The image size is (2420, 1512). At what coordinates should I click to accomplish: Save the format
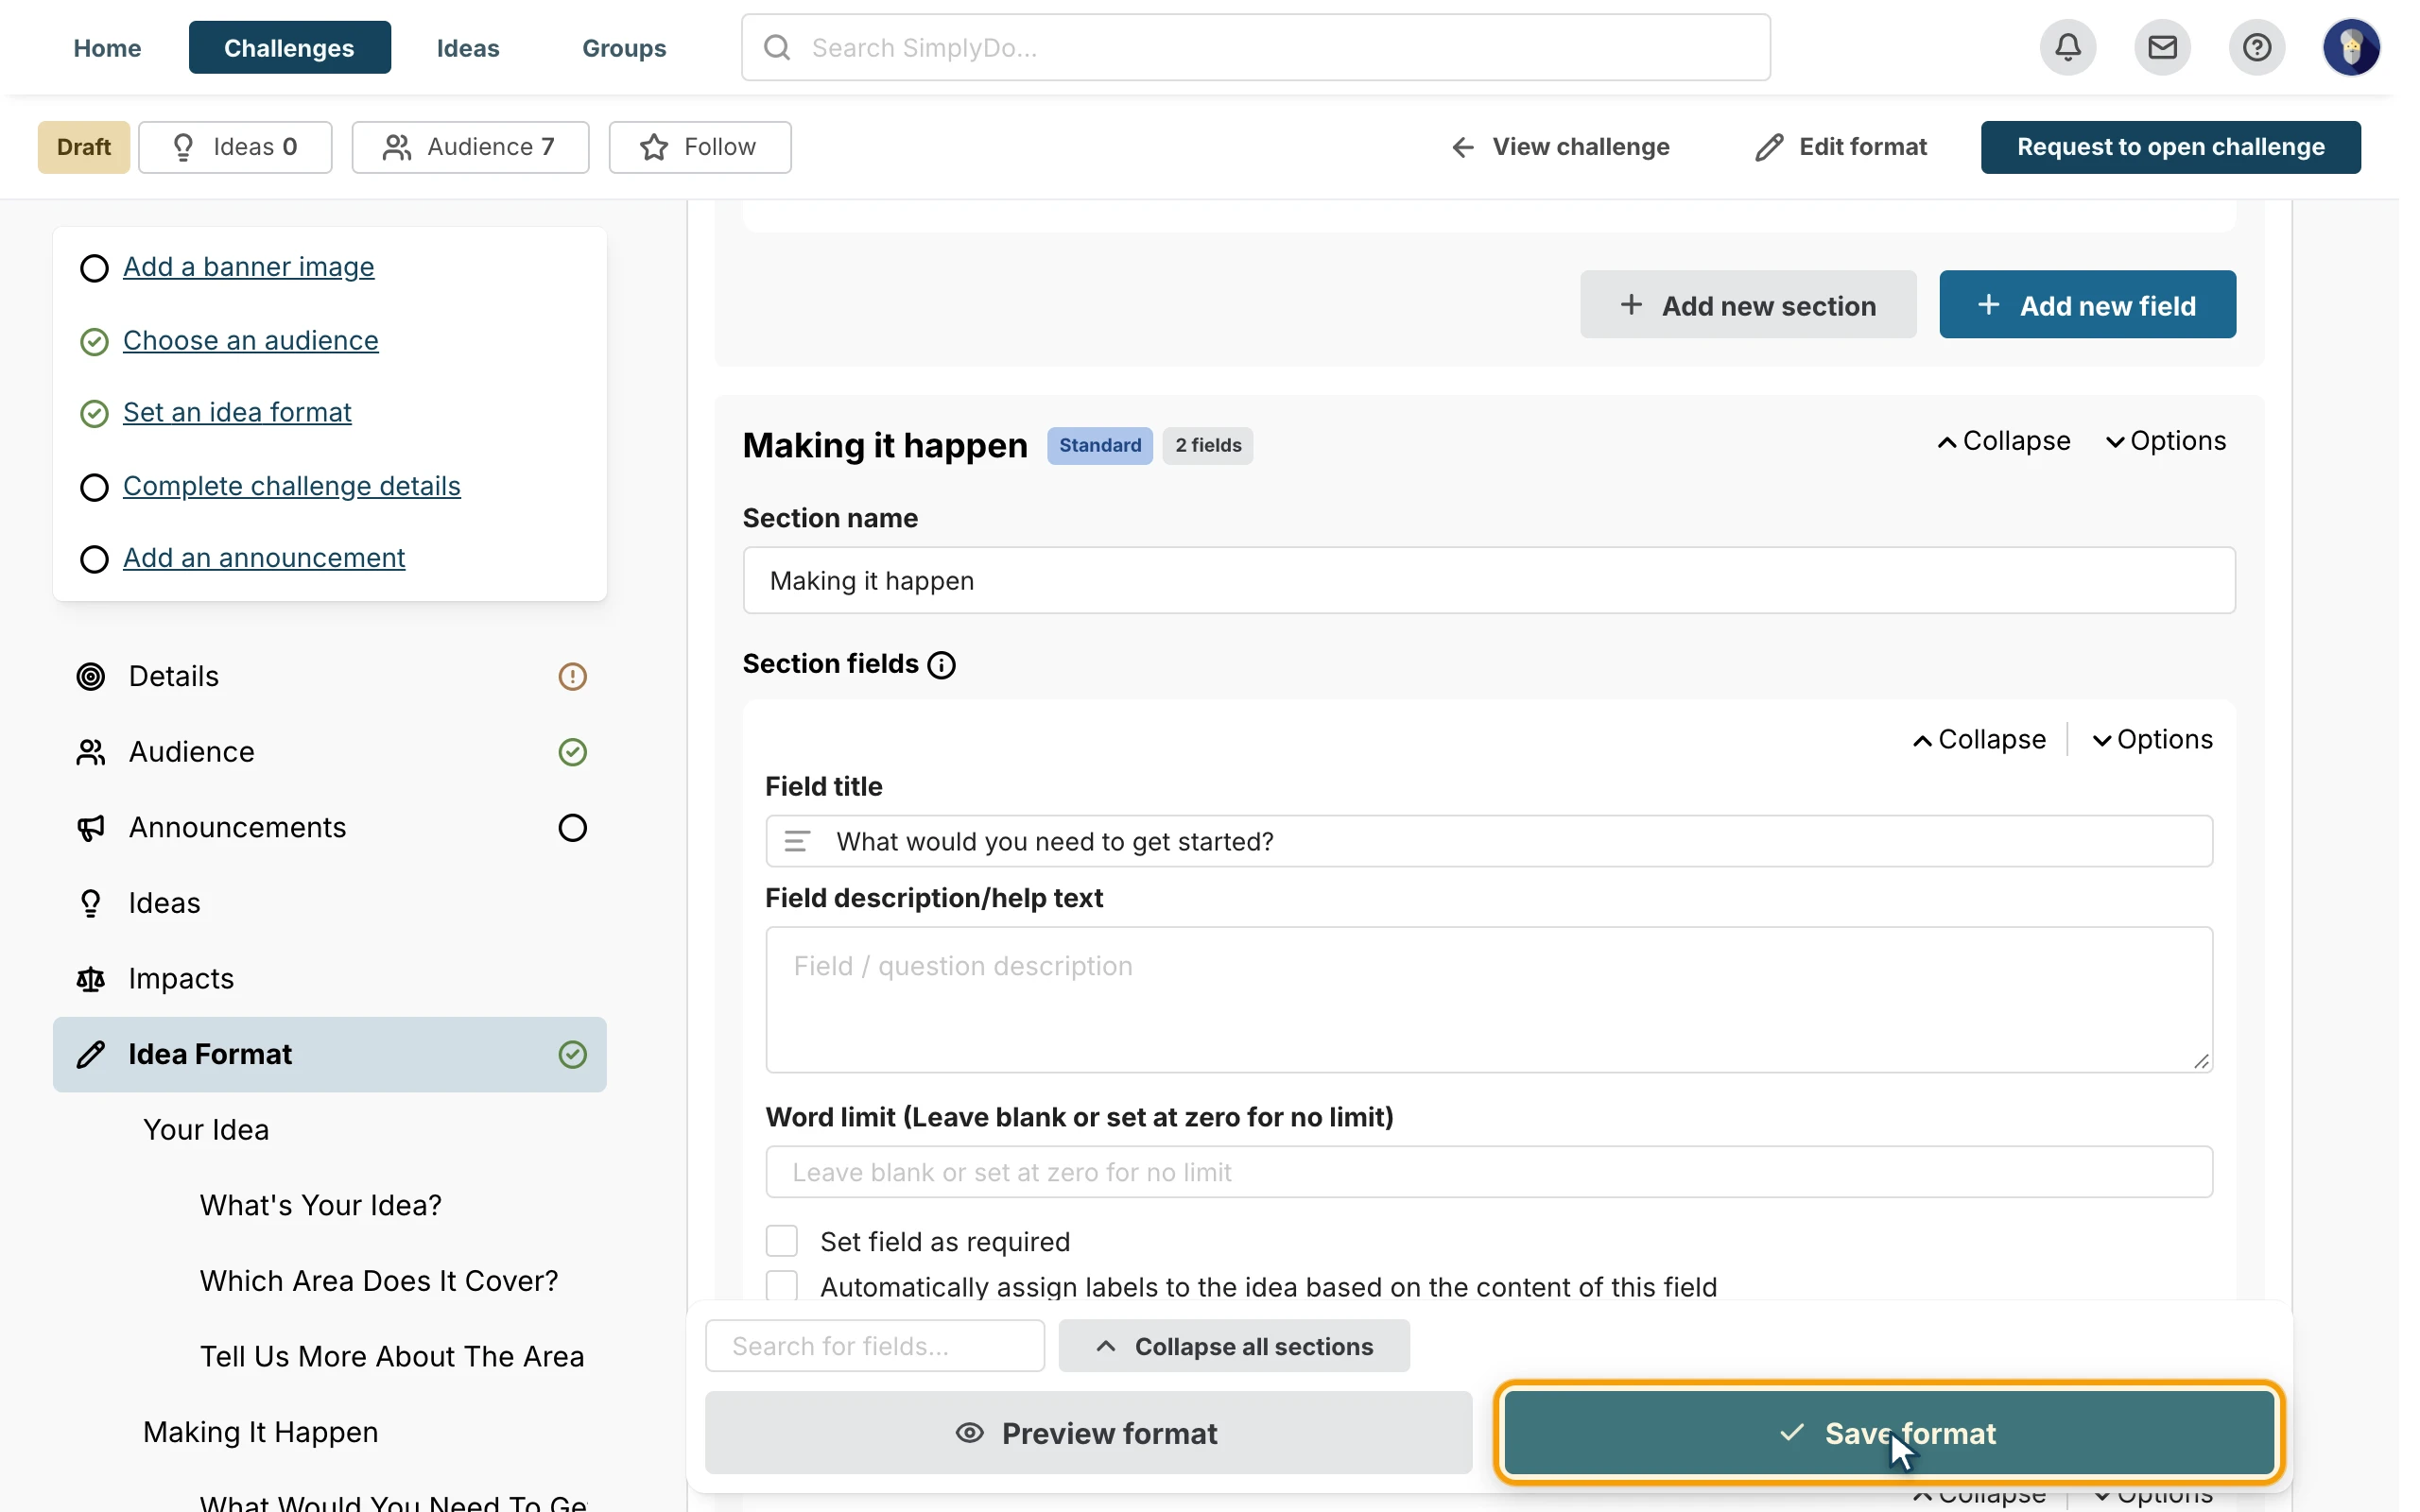pyautogui.click(x=1889, y=1433)
